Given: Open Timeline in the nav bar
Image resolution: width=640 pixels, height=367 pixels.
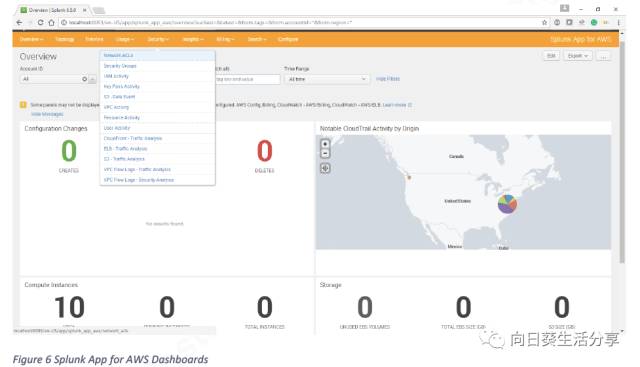Looking at the screenshot, I should click(94, 39).
